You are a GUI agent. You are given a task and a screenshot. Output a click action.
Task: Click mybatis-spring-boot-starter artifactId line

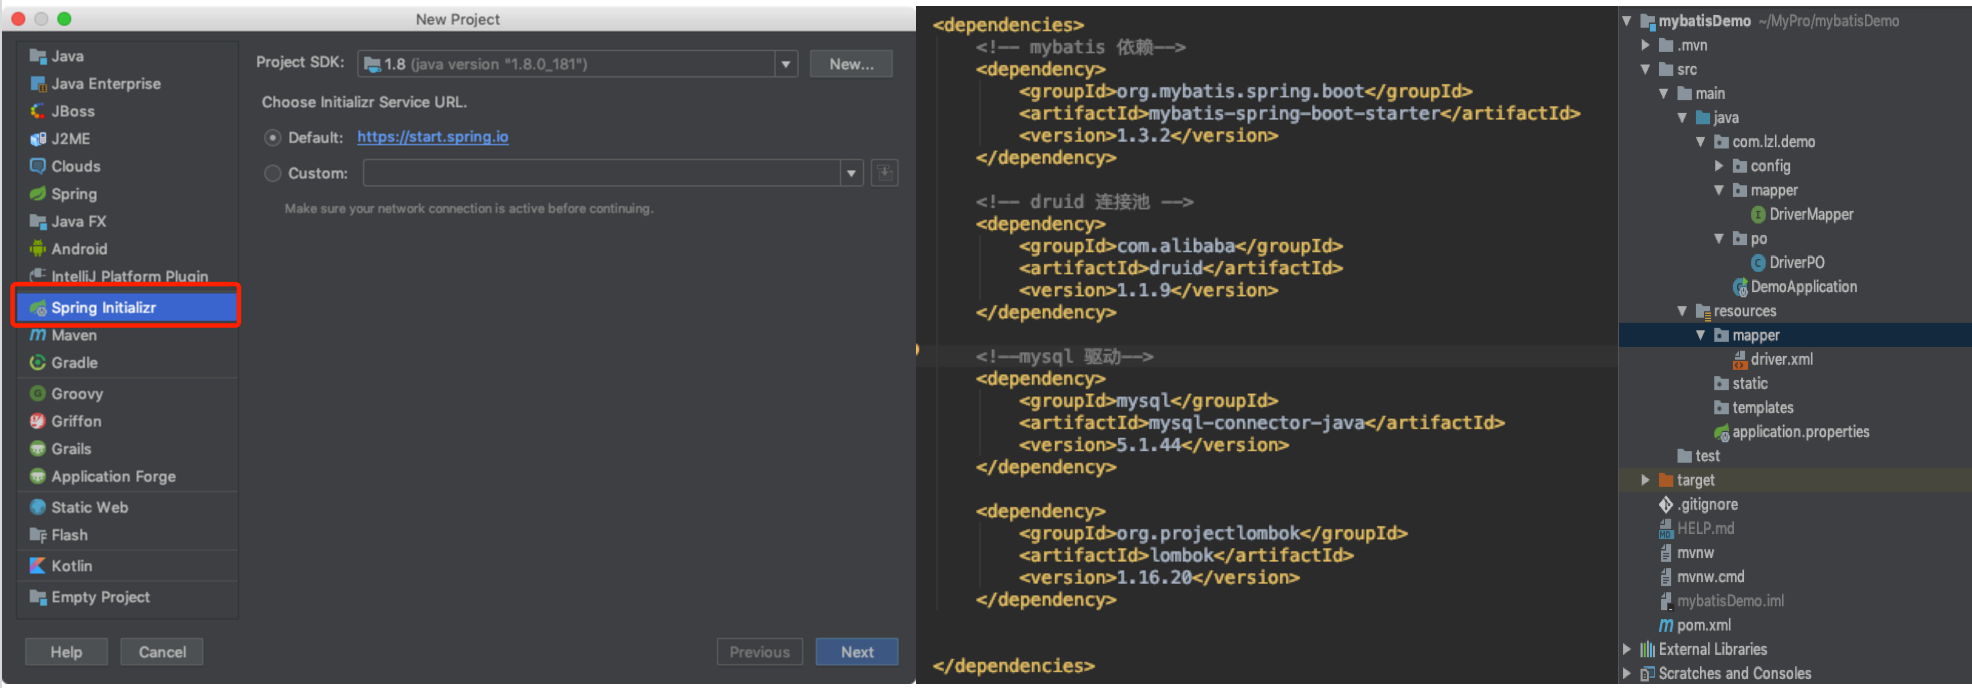tap(1300, 114)
